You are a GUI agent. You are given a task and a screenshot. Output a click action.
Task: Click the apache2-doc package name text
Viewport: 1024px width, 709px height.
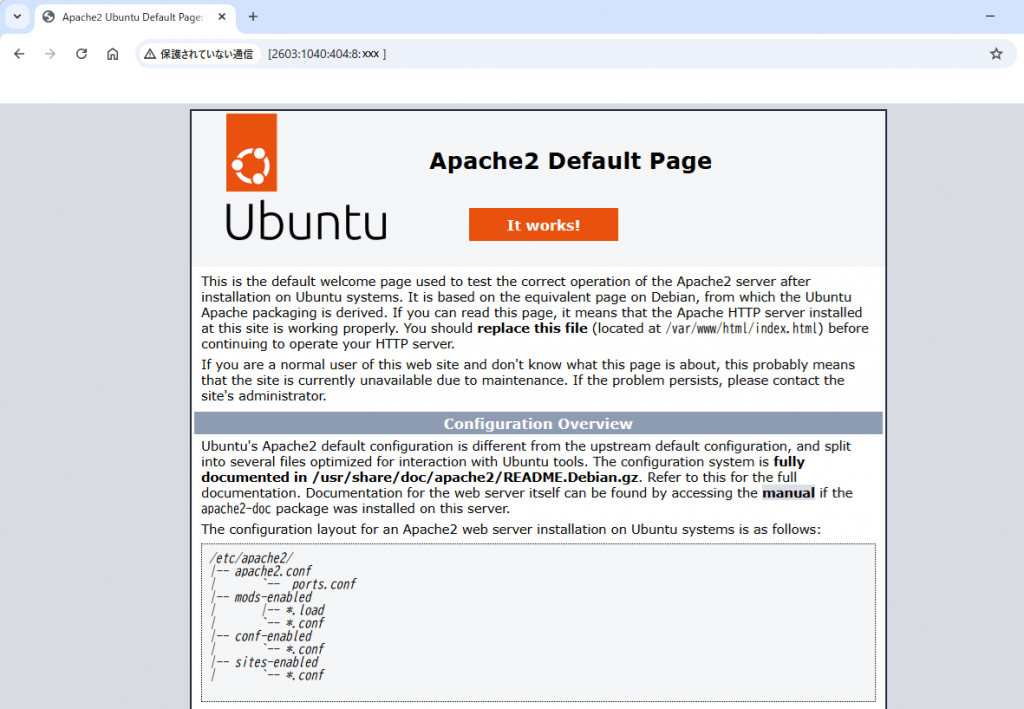236,509
